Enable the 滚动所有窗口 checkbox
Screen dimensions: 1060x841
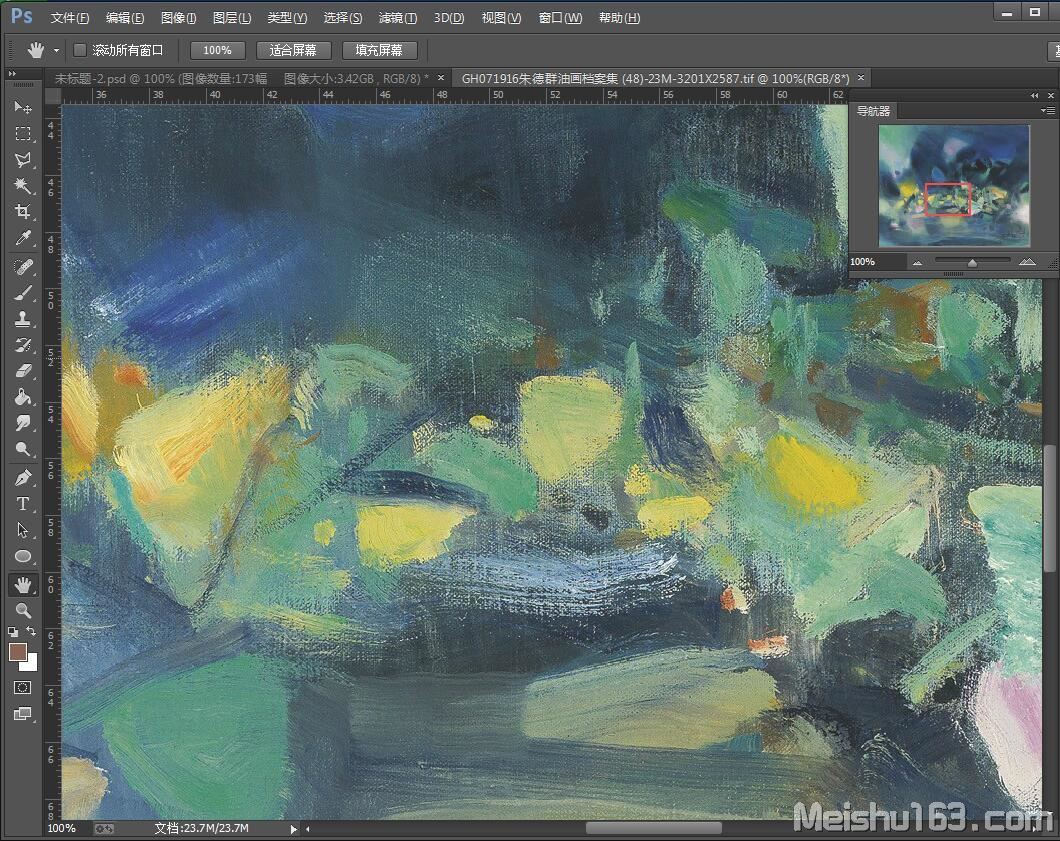(80, 50)
